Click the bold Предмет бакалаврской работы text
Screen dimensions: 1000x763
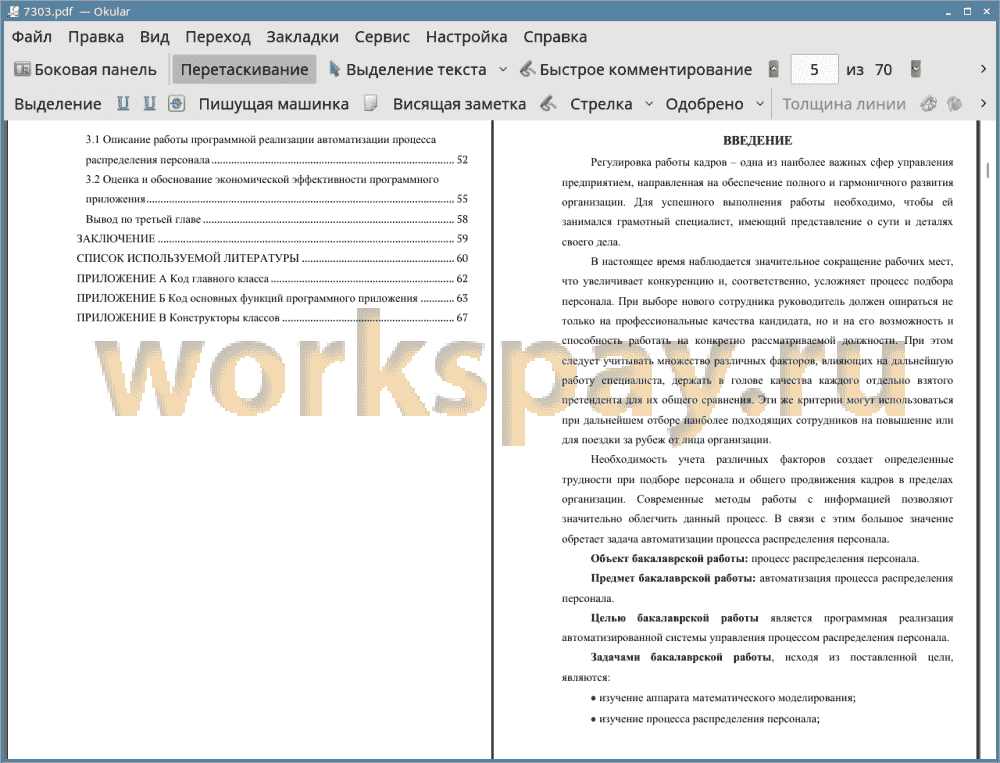tap(673, 579)
